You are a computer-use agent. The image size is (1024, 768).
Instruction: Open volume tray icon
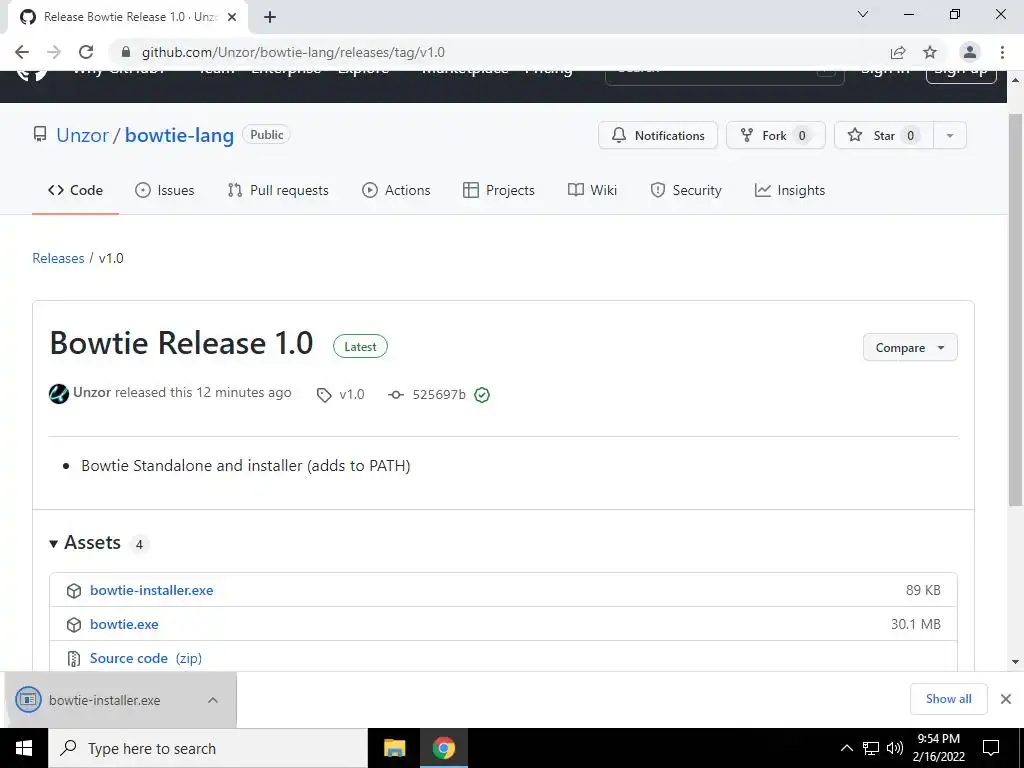click(x=895, y=748)
